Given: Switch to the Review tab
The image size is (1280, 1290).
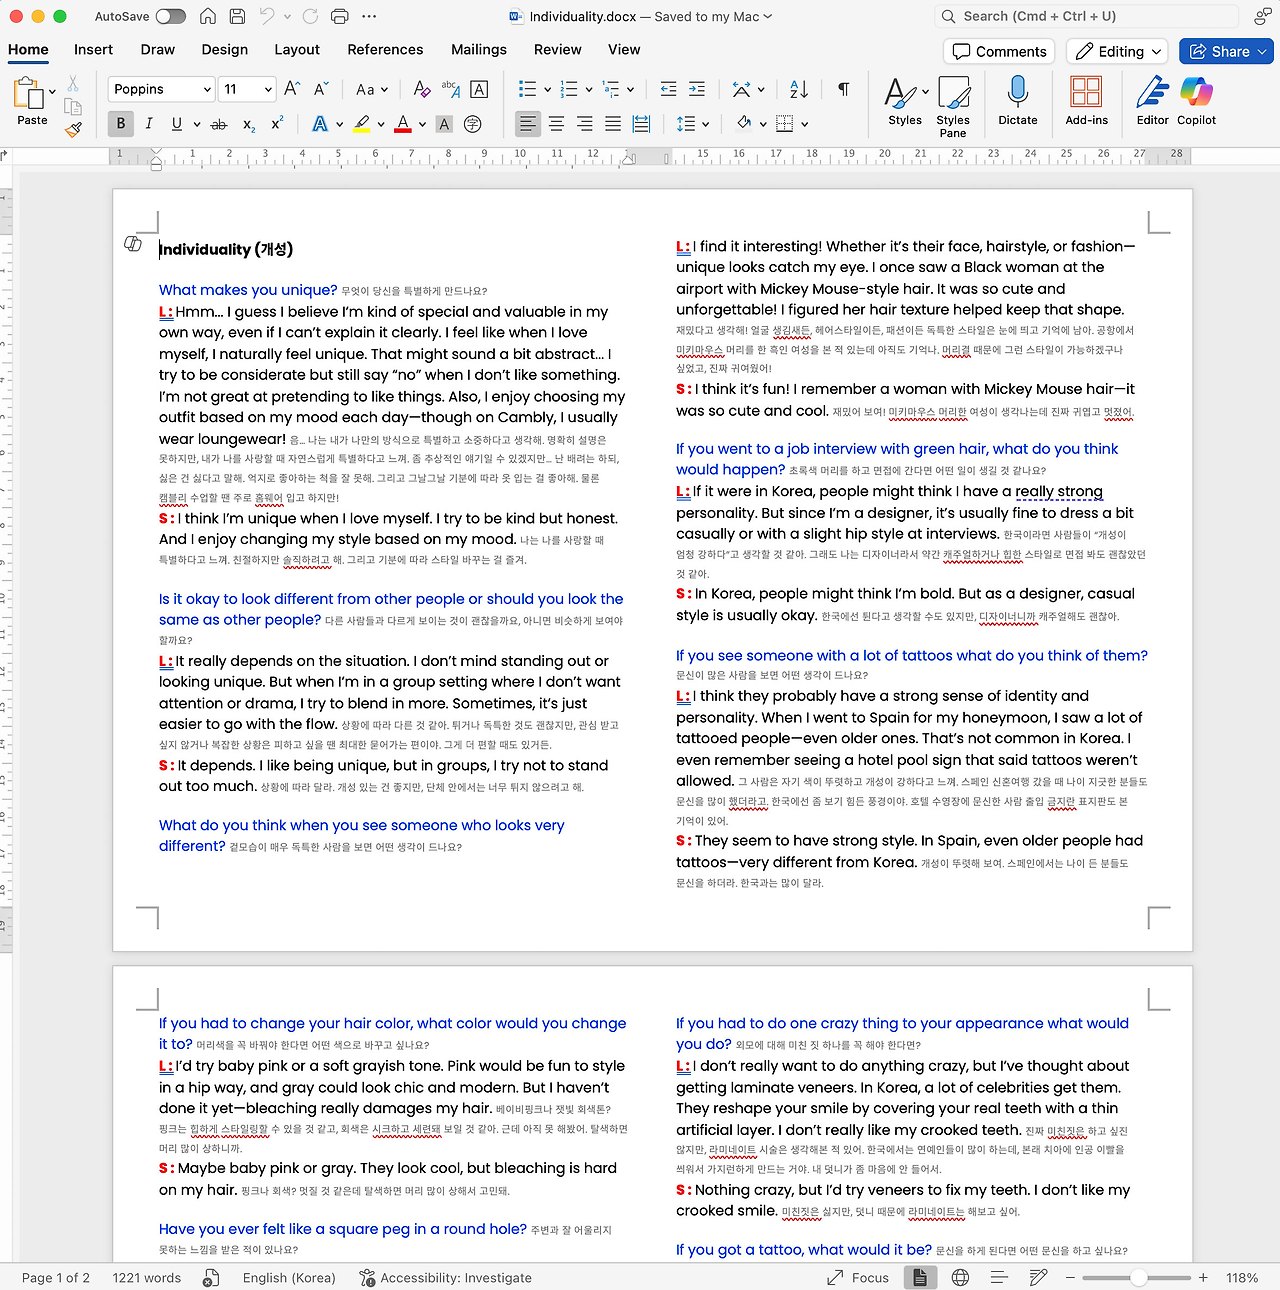Looking at the screenshot, I should pos(557,49).
